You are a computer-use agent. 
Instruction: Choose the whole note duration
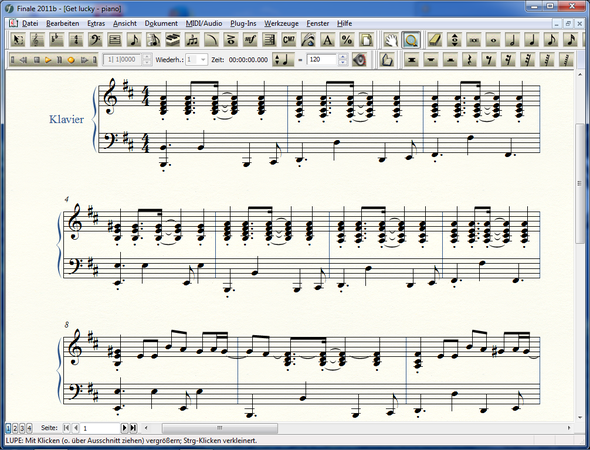pyautogui.click(x=493, y=40)
